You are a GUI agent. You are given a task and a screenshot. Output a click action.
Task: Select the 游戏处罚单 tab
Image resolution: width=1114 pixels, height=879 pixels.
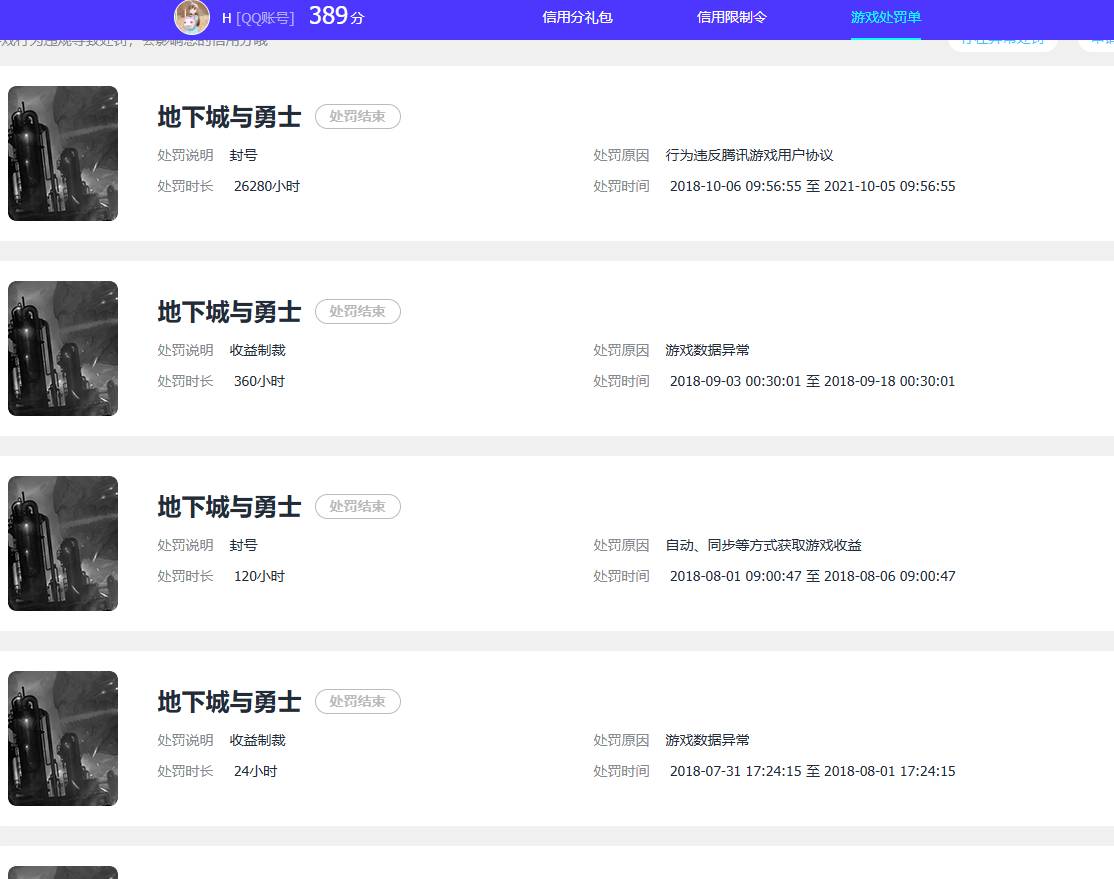pos(885,17)
